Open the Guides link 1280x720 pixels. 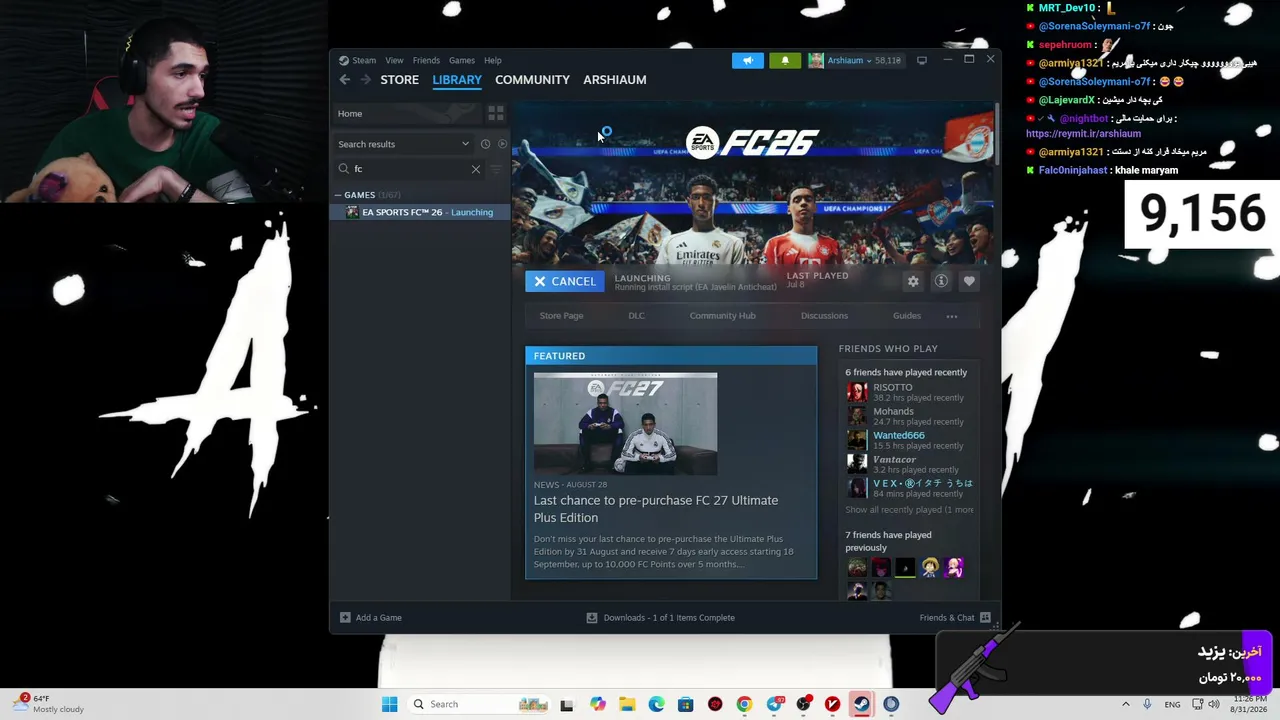click(x=907, y=316)
